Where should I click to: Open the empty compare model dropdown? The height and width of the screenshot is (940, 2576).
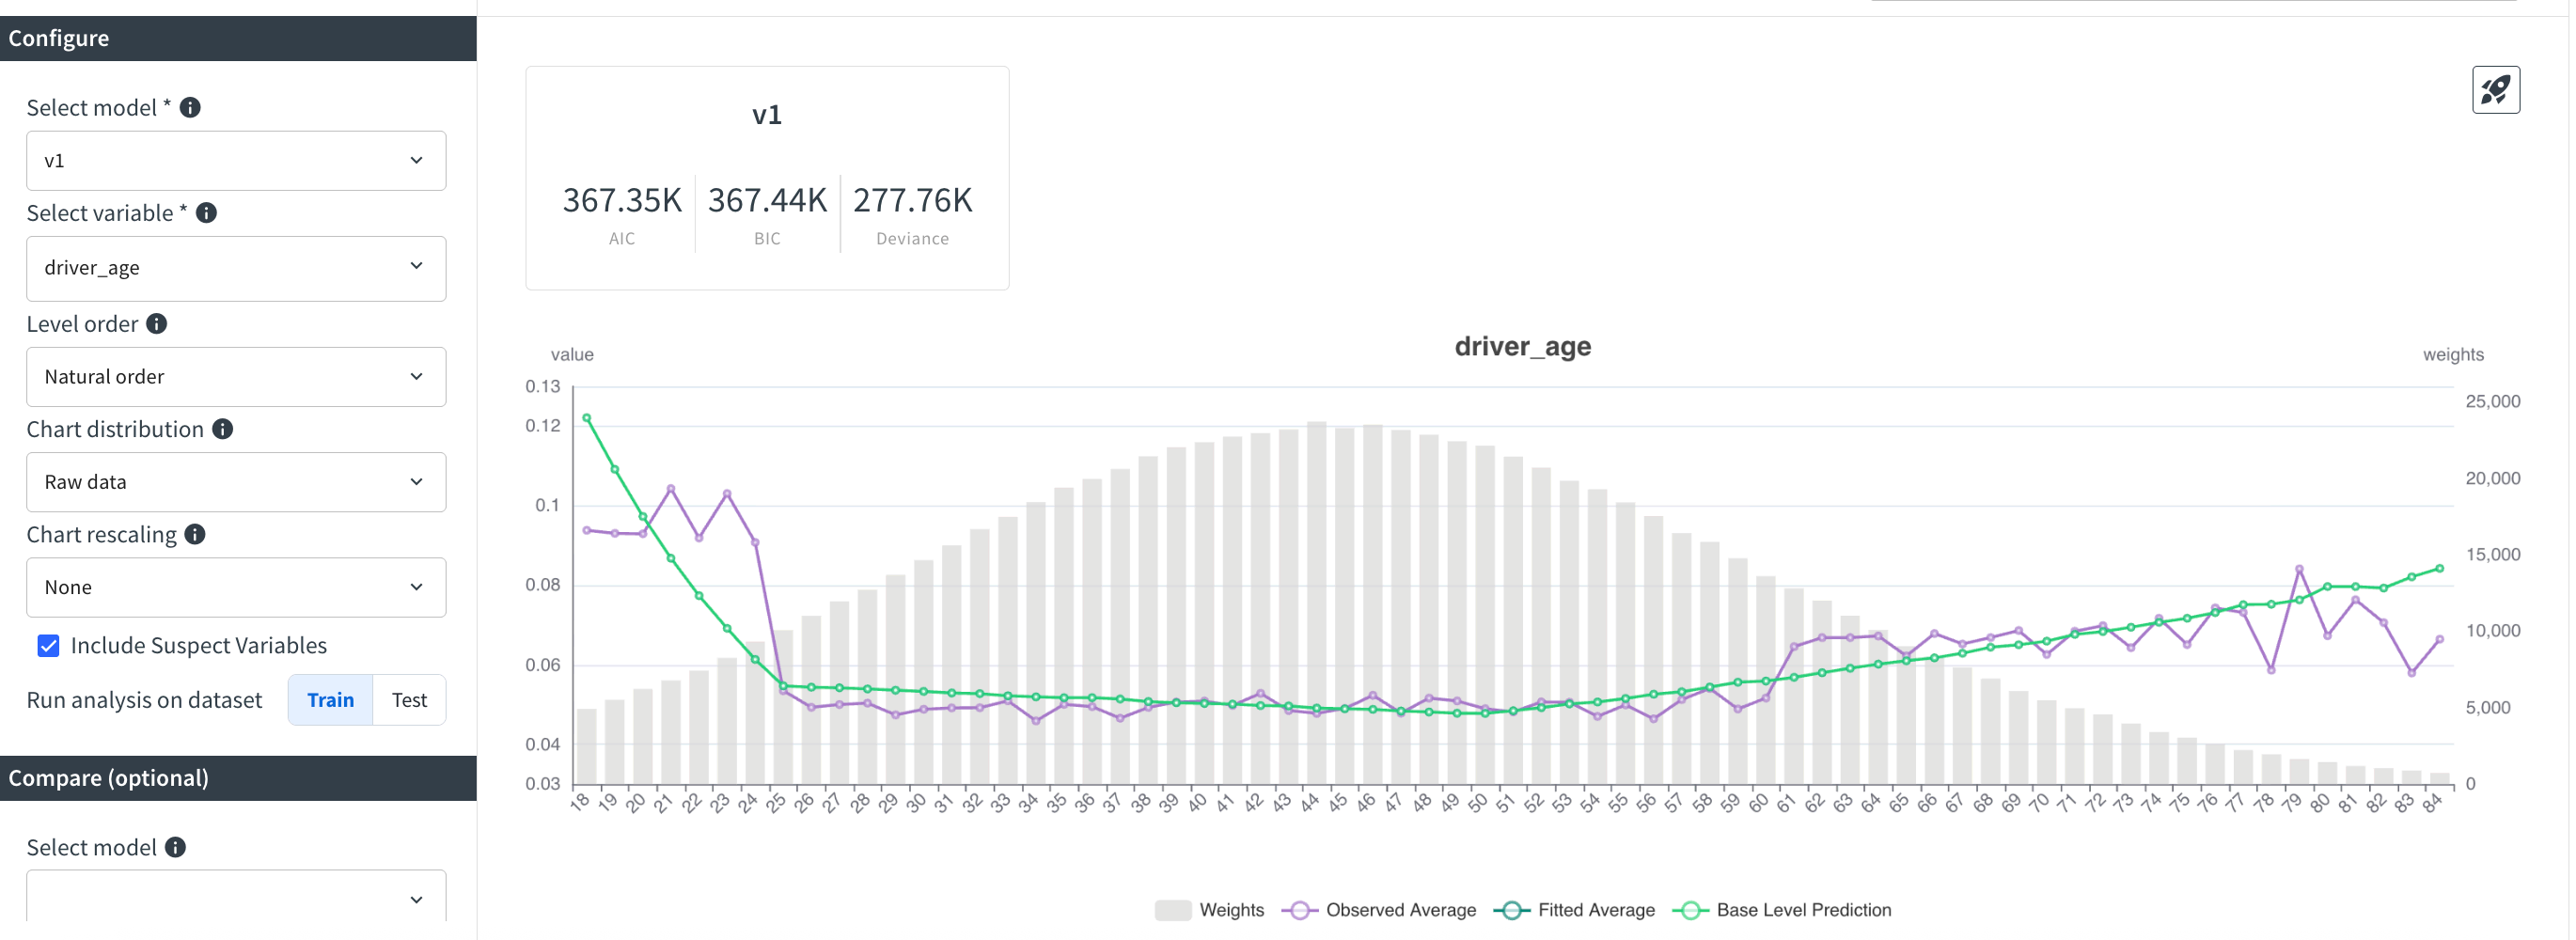click(236, 898)
